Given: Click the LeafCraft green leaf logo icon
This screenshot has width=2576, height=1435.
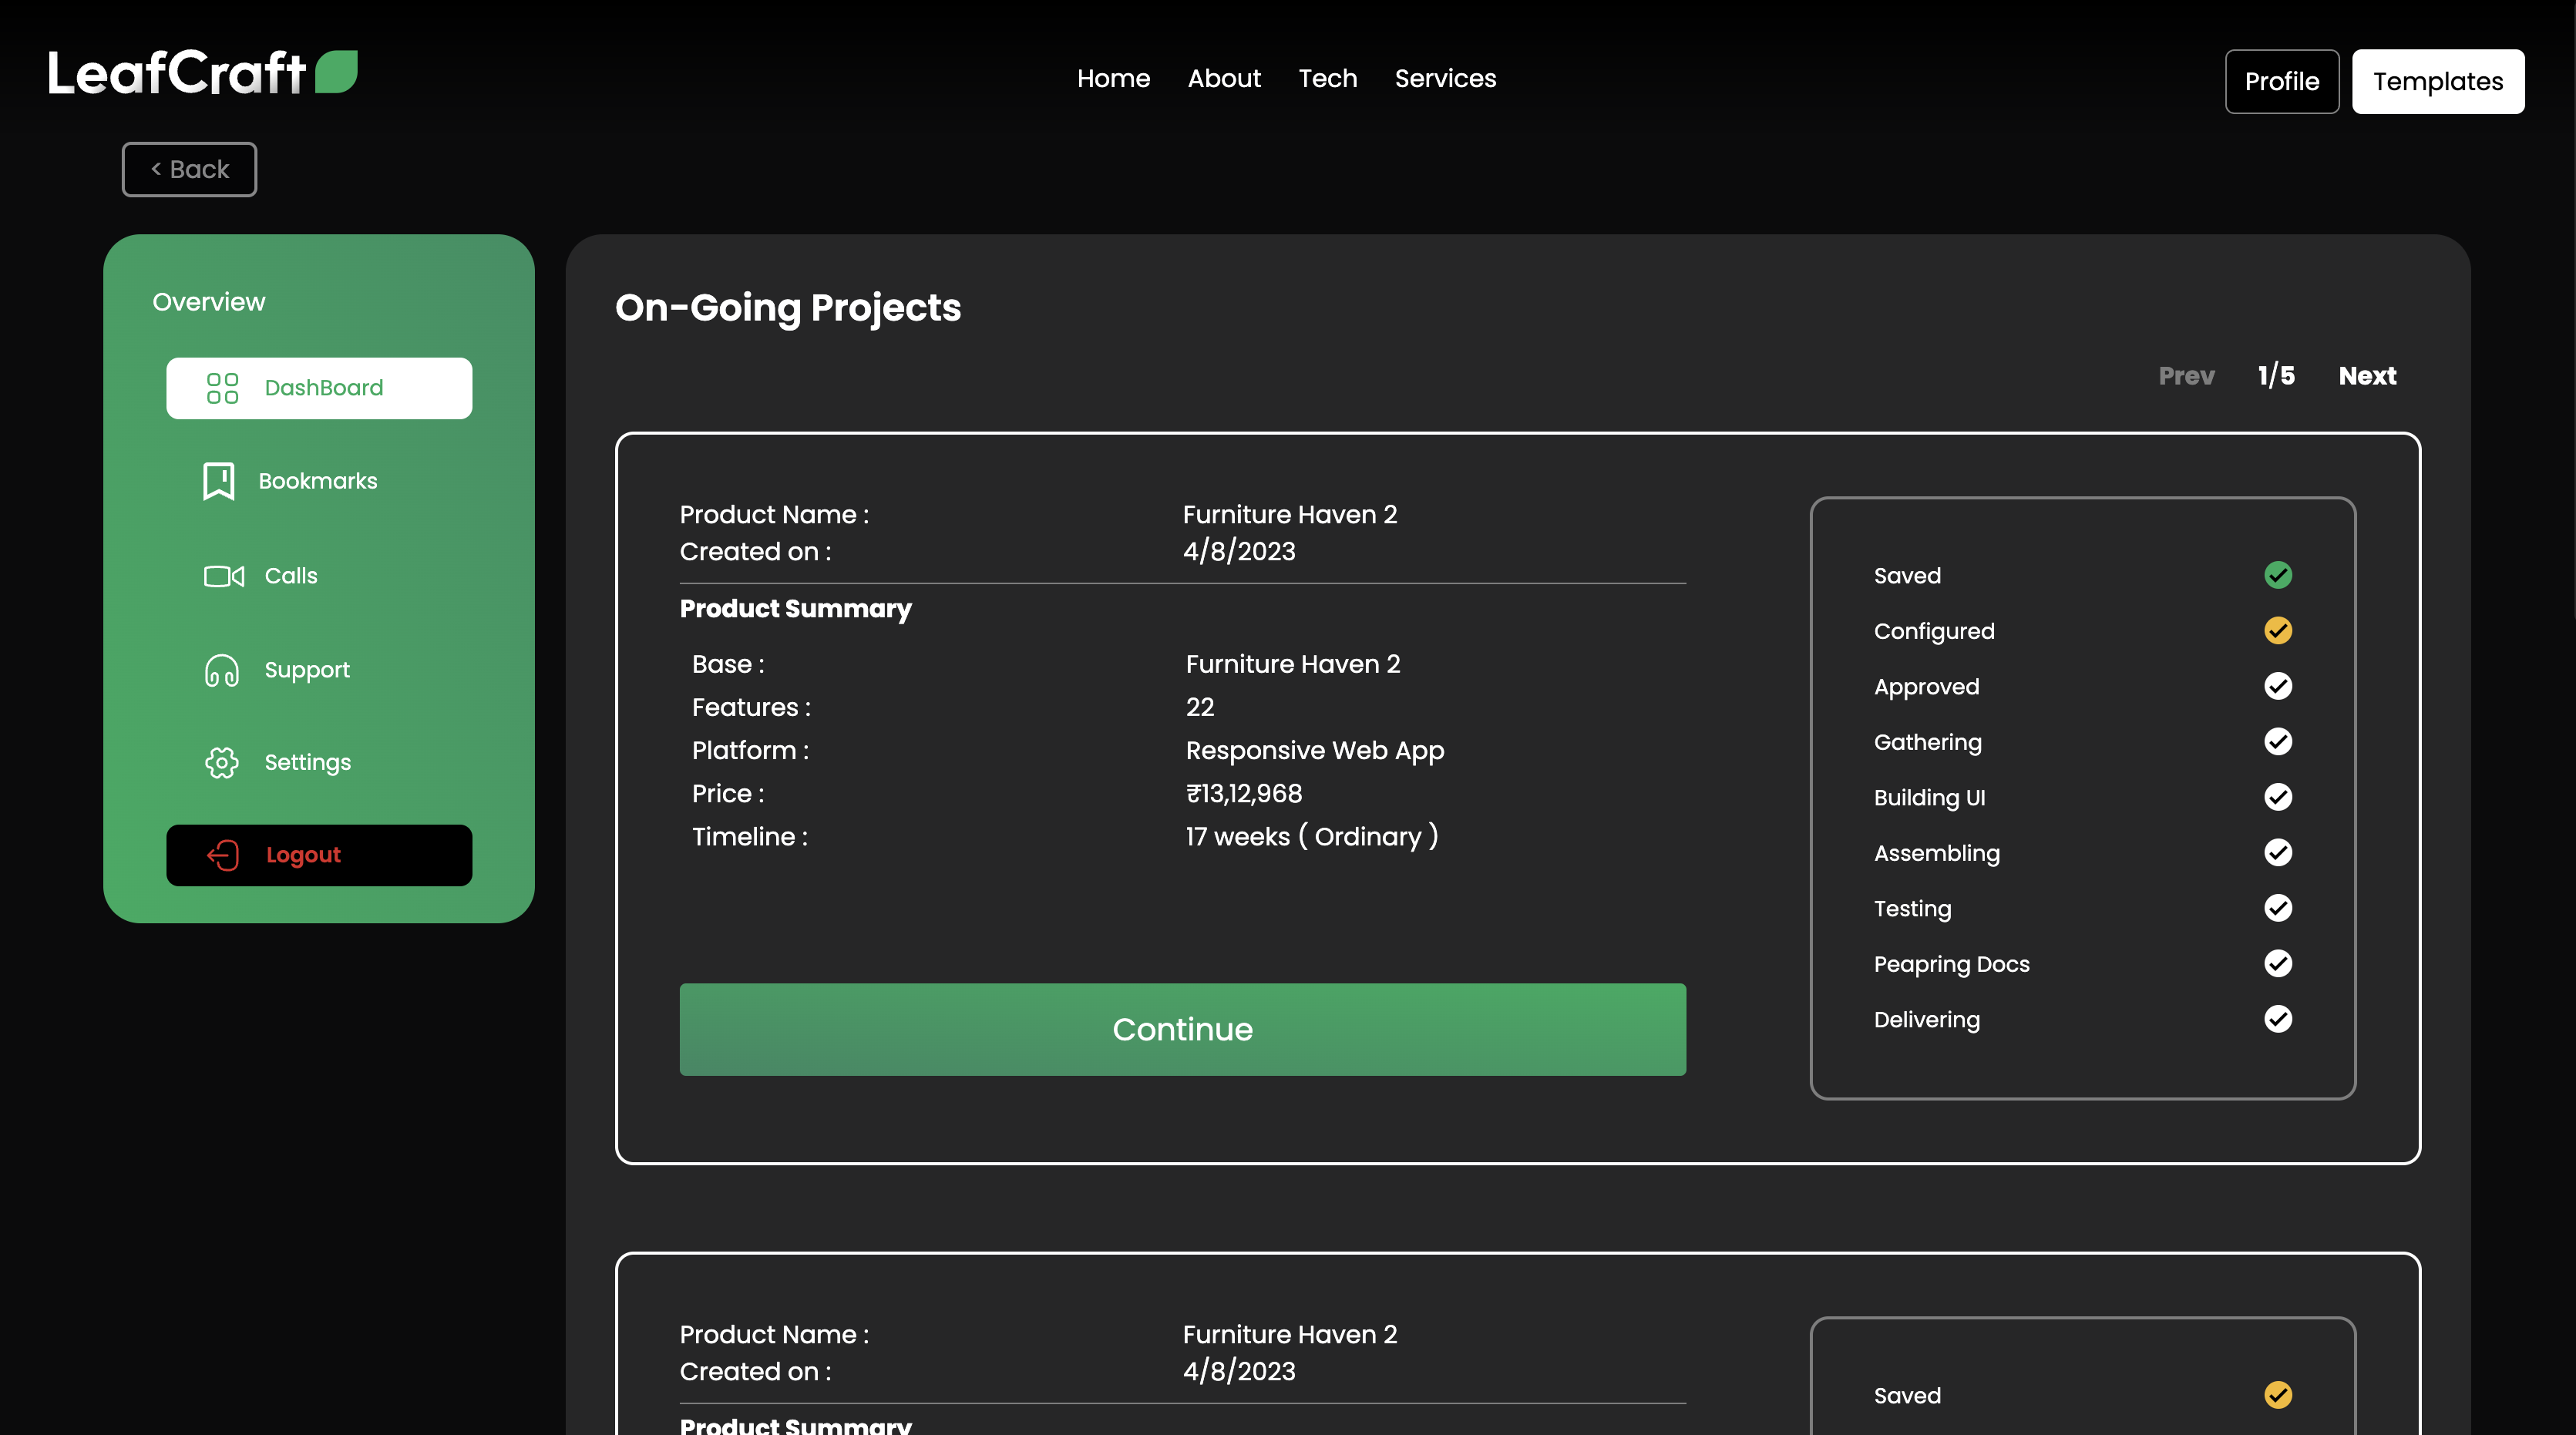Looking at the screenshot, I should click(336, 72).
